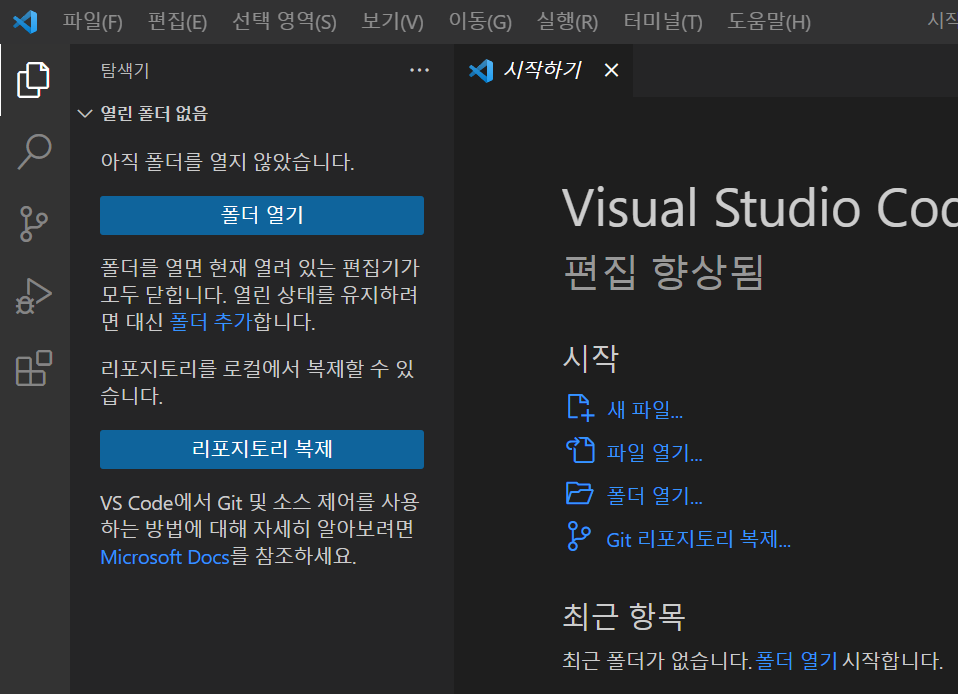This screenshot has height=694, width=958.
Task: Click the open file icon beside 파일 열기
Action: tap(580, 450)
